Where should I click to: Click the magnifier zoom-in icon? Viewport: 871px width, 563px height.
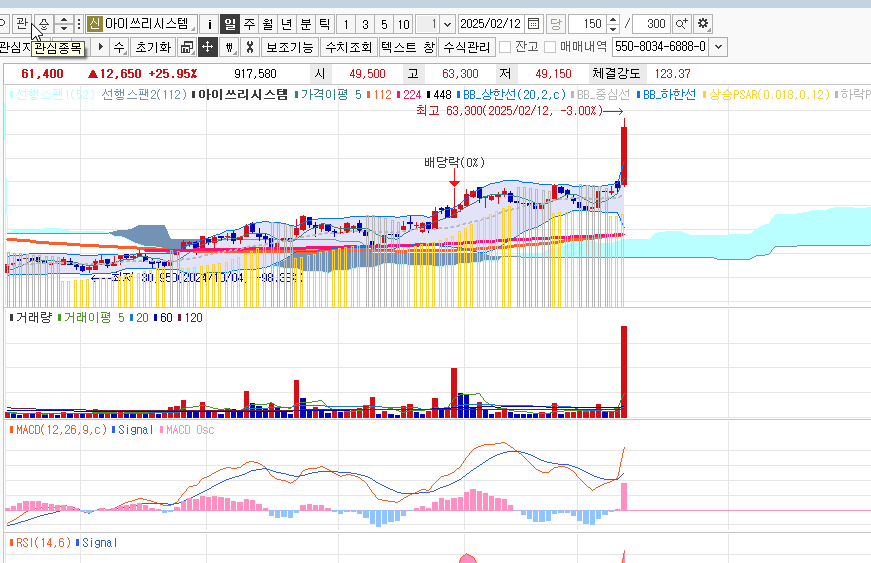(682, 23)
